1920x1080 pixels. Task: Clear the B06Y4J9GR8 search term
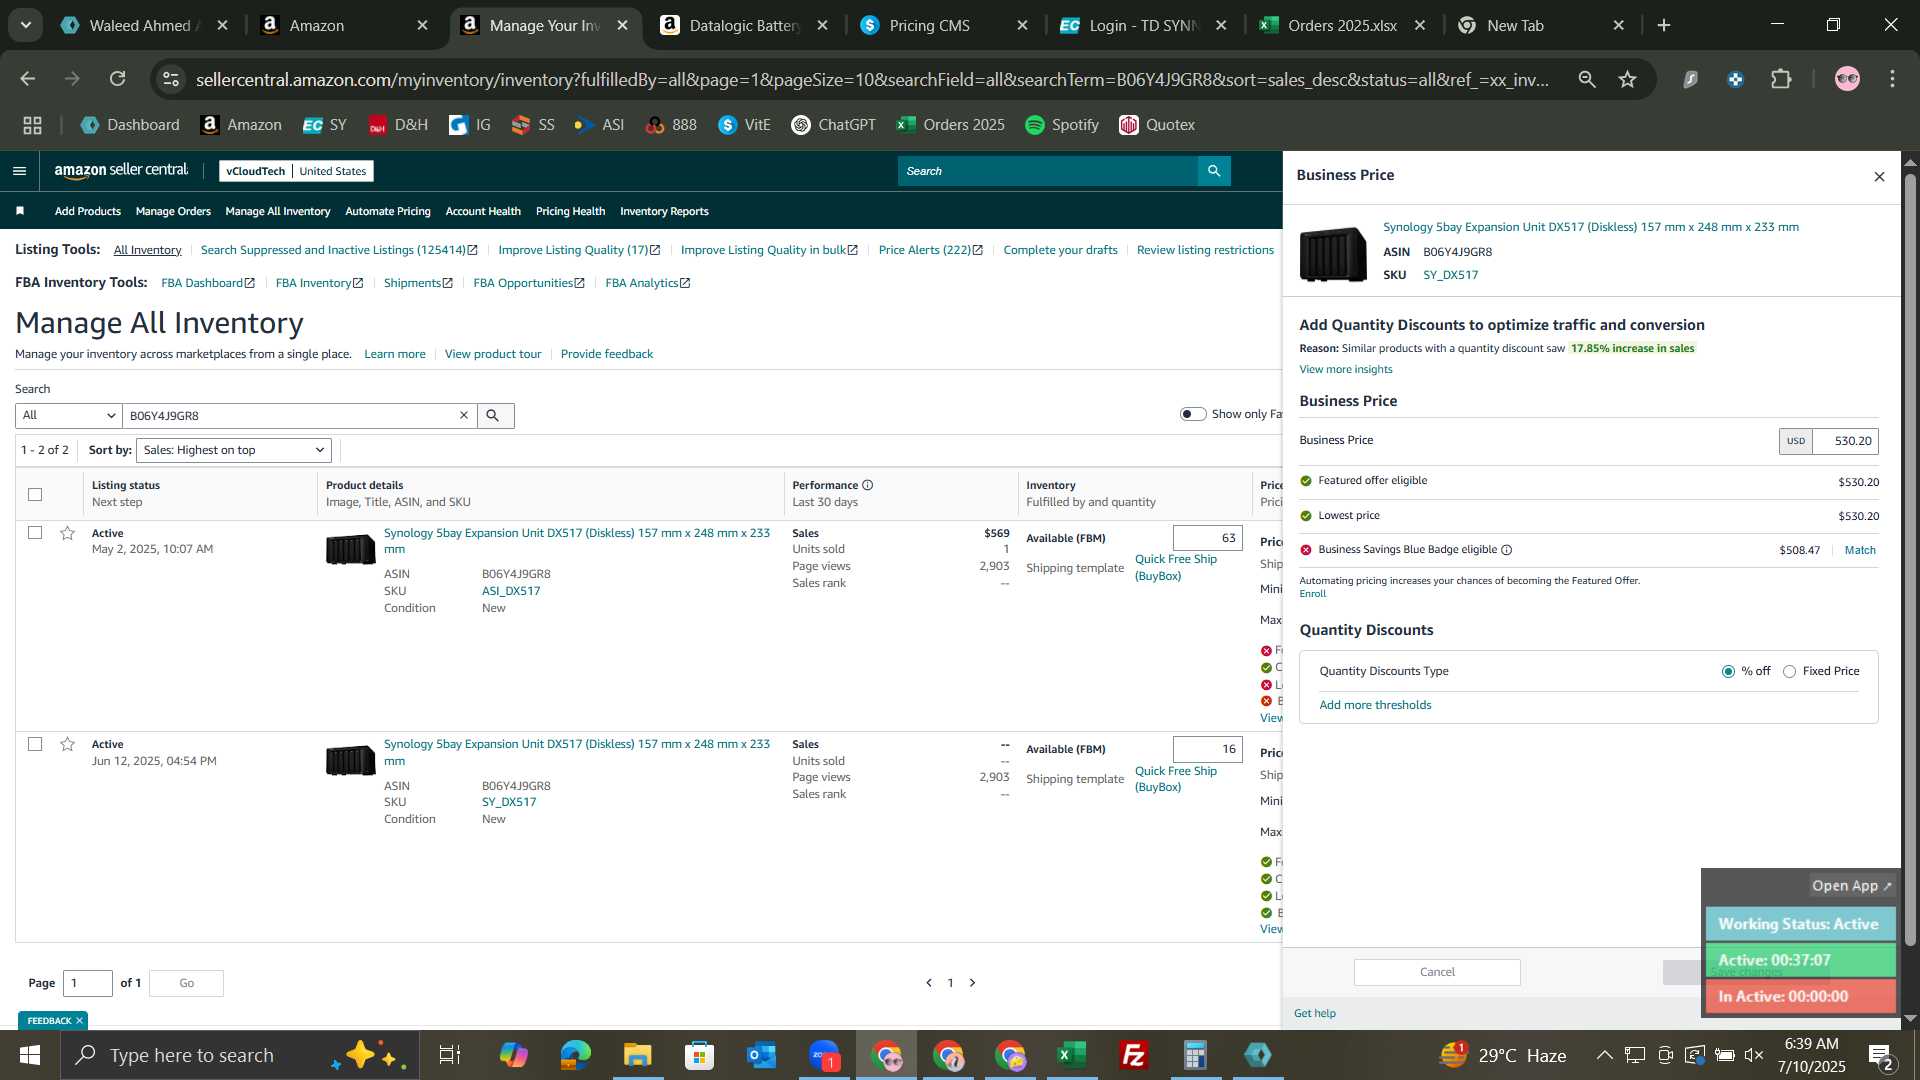tap(464, 415)
